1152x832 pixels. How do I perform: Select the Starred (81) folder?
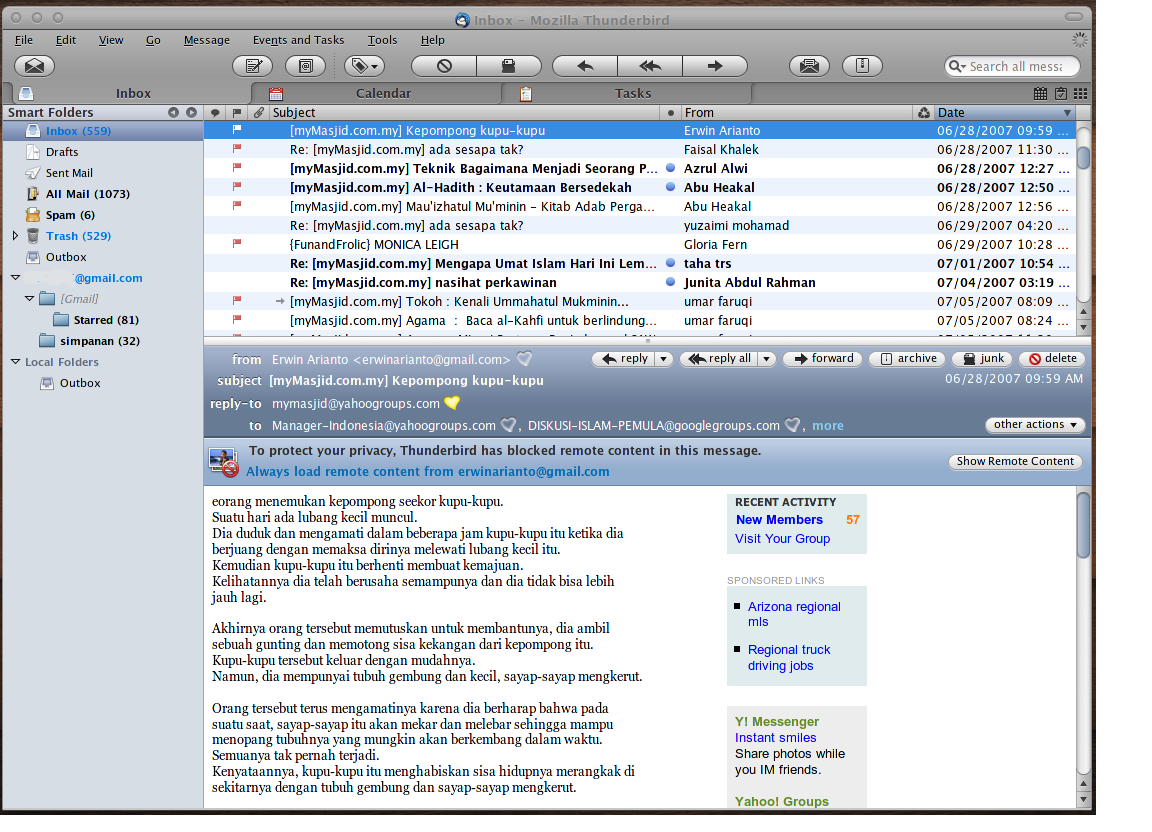point(96,320)
